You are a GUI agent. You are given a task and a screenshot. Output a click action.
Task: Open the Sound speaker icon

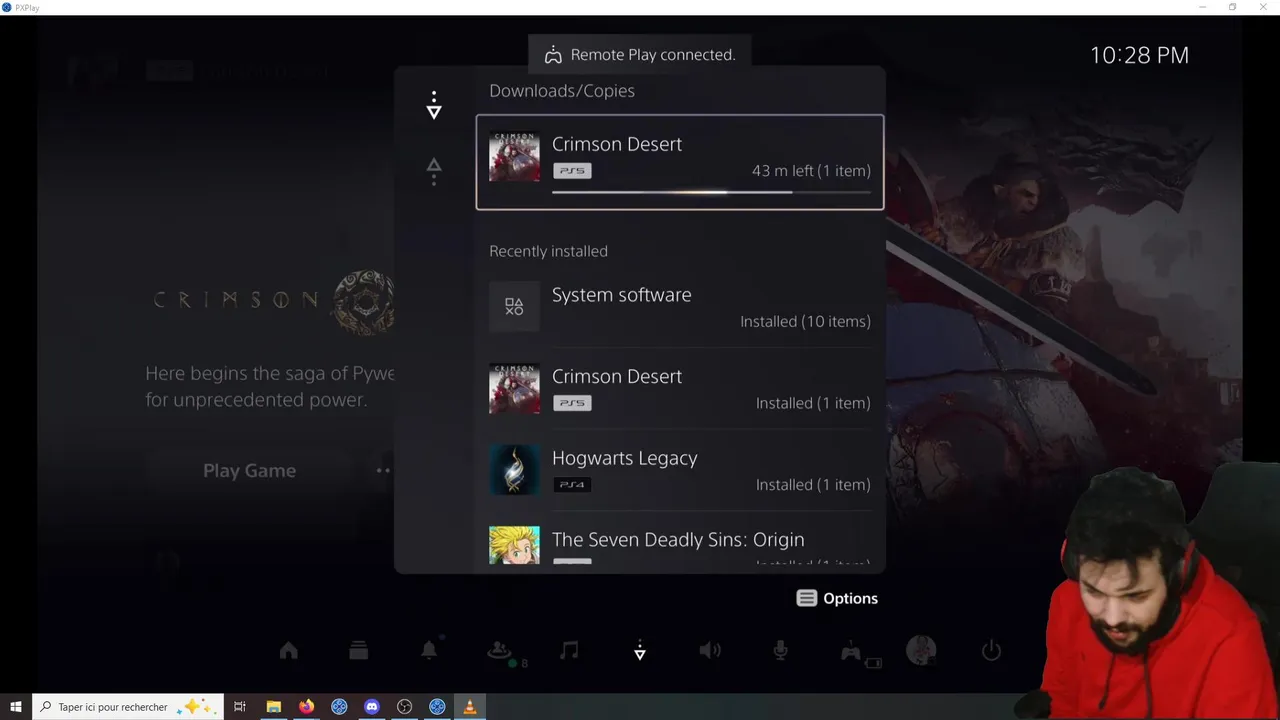[x=710, y=651]
